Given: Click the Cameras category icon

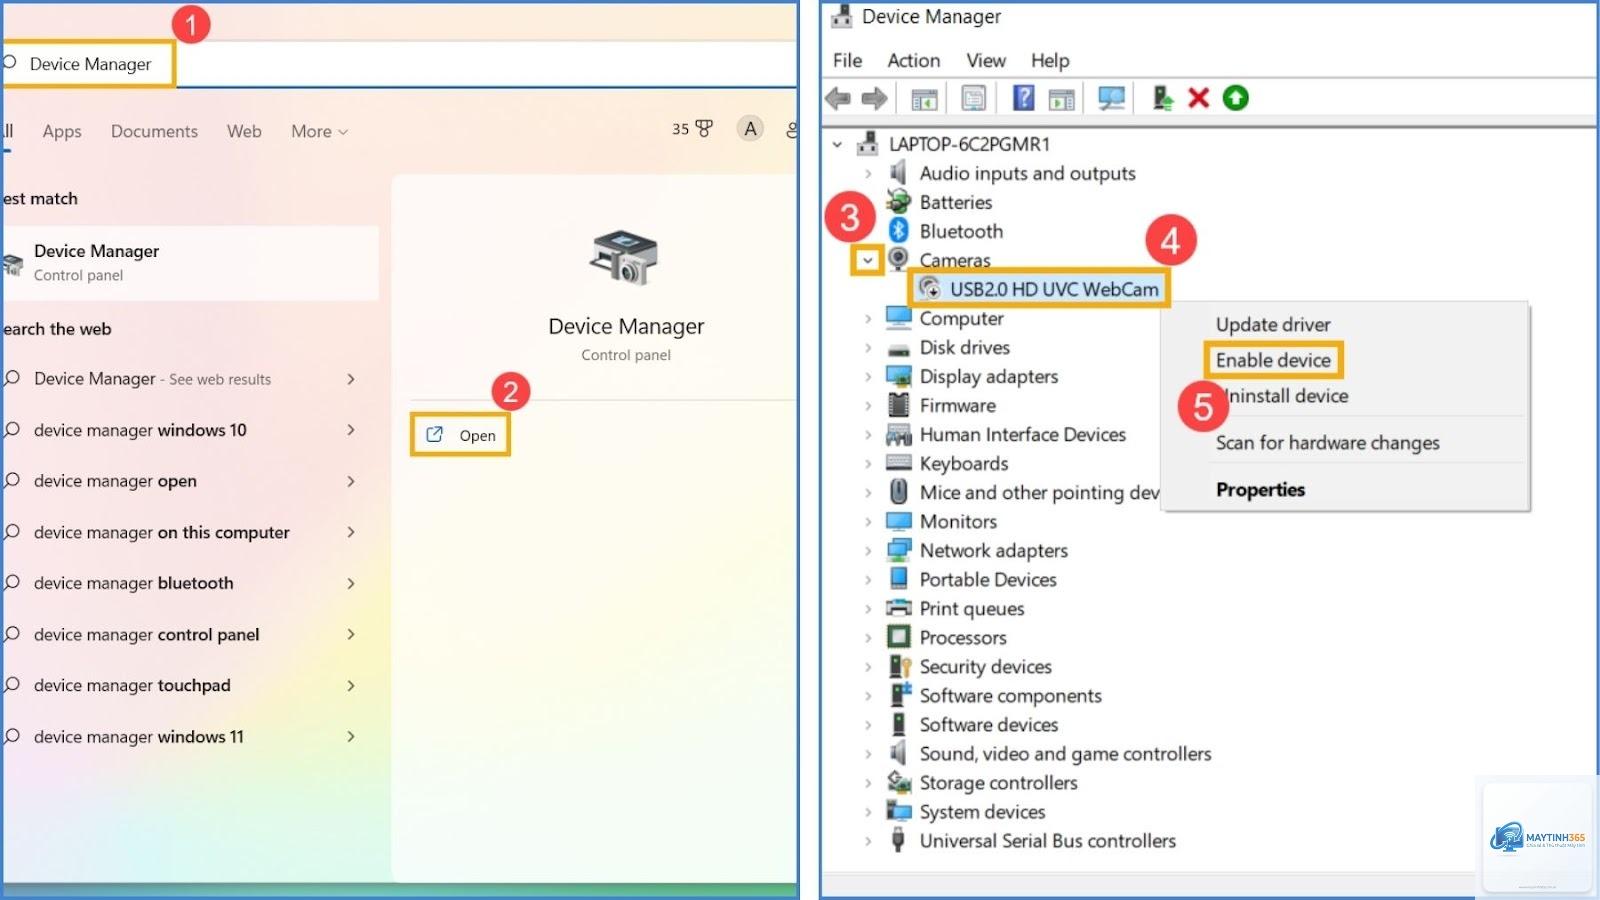Looking at the screenshot, I should tap(898, 260).
